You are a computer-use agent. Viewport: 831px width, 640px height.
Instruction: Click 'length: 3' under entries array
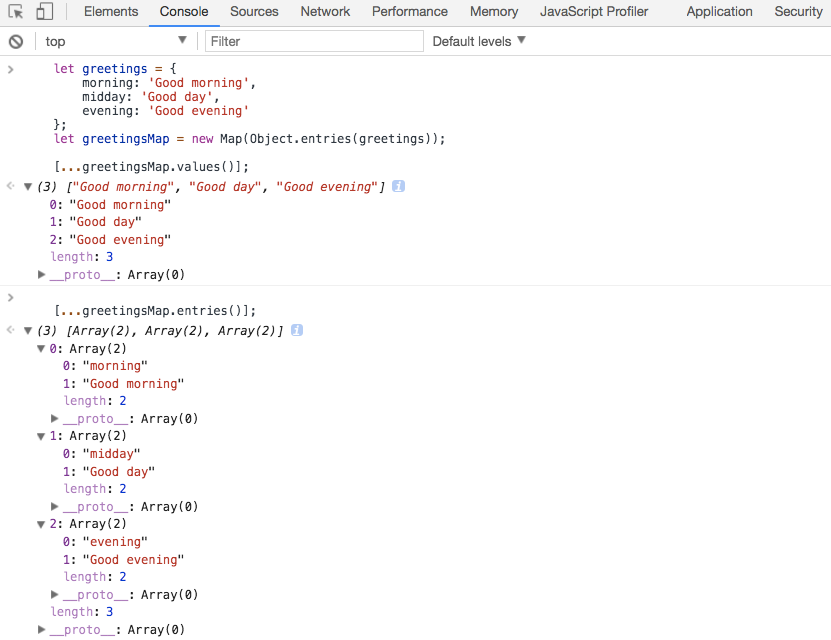82,612
